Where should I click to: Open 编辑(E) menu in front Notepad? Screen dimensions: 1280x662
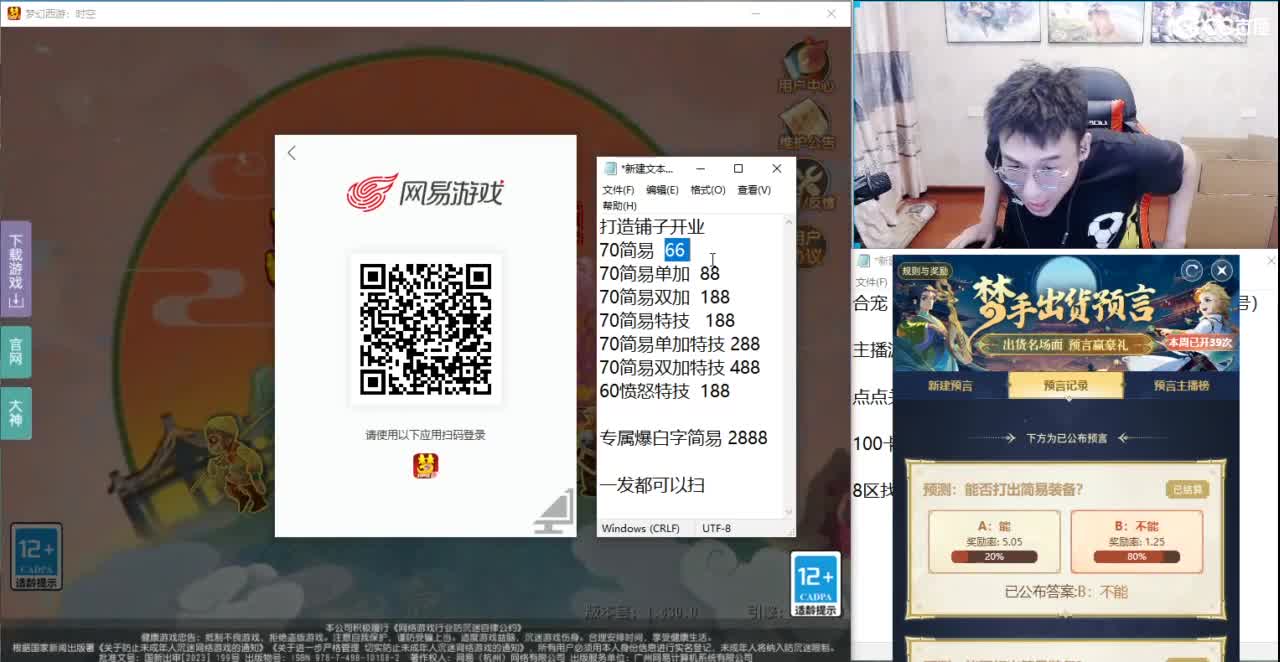pyautogui.click(x=662, y=190)
